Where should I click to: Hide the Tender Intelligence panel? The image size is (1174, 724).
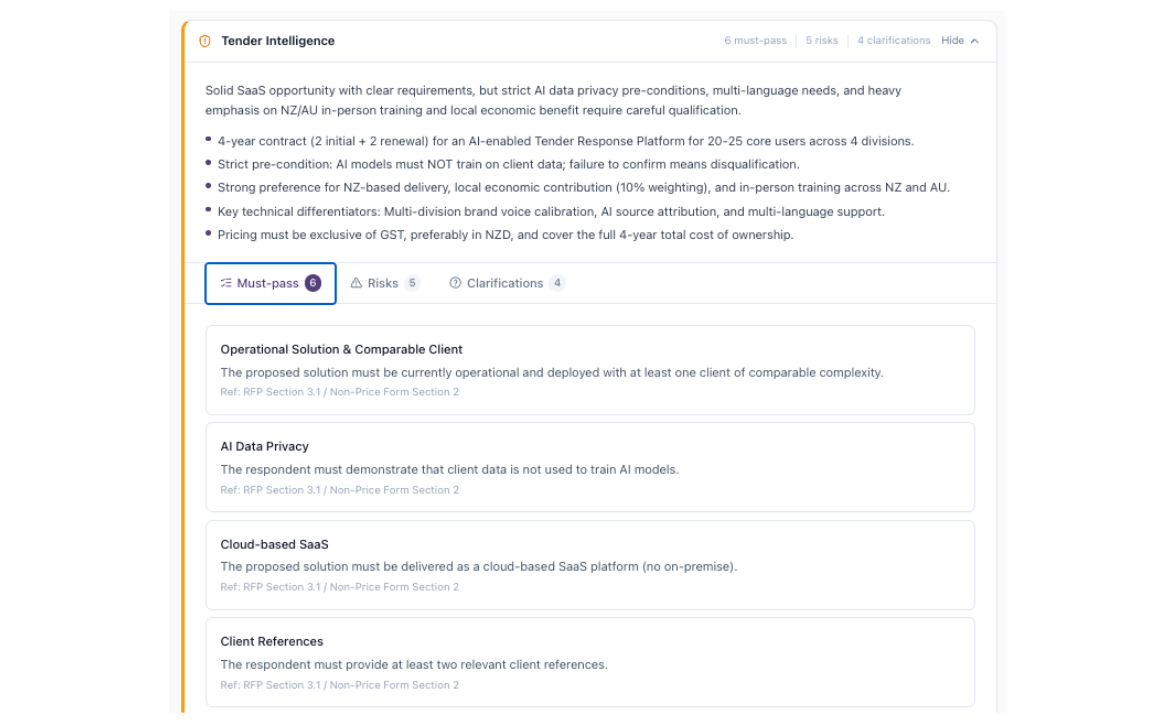(x=953, y=41)
